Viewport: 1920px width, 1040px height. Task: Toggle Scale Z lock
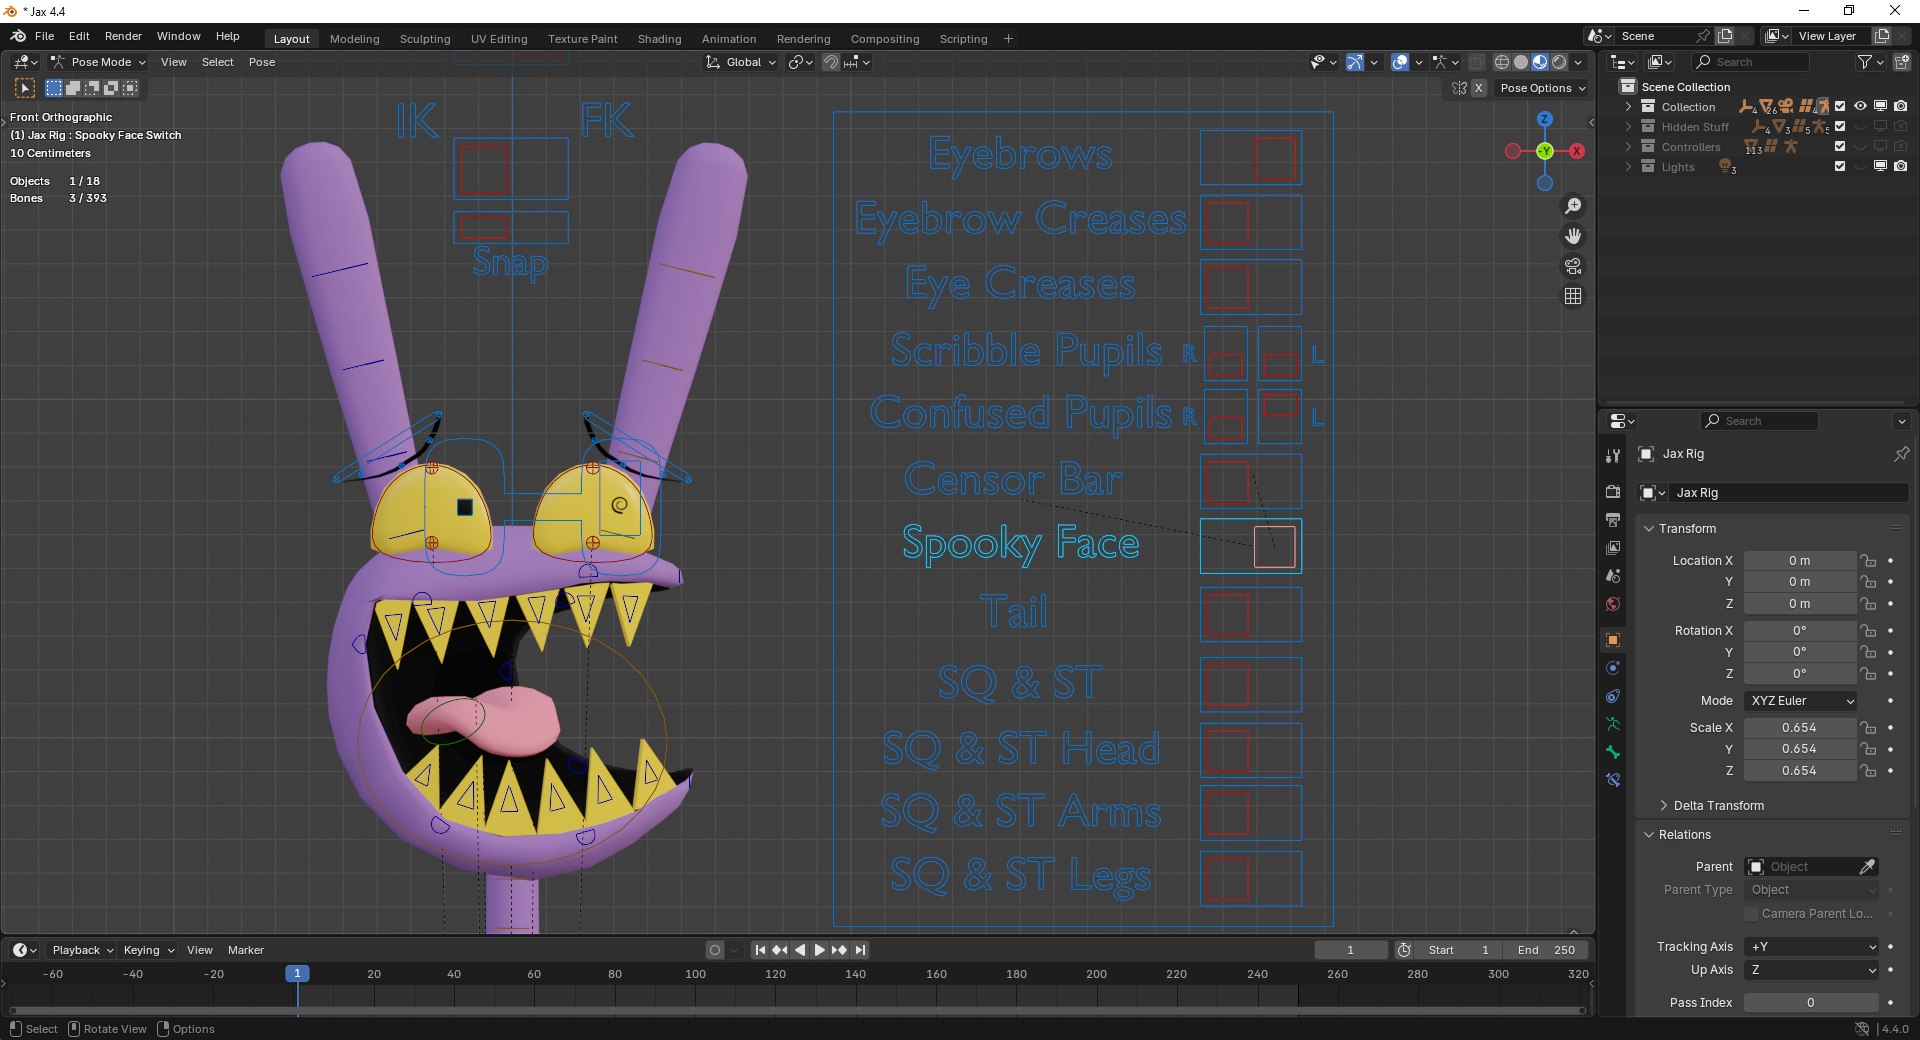click(1867, 771)
